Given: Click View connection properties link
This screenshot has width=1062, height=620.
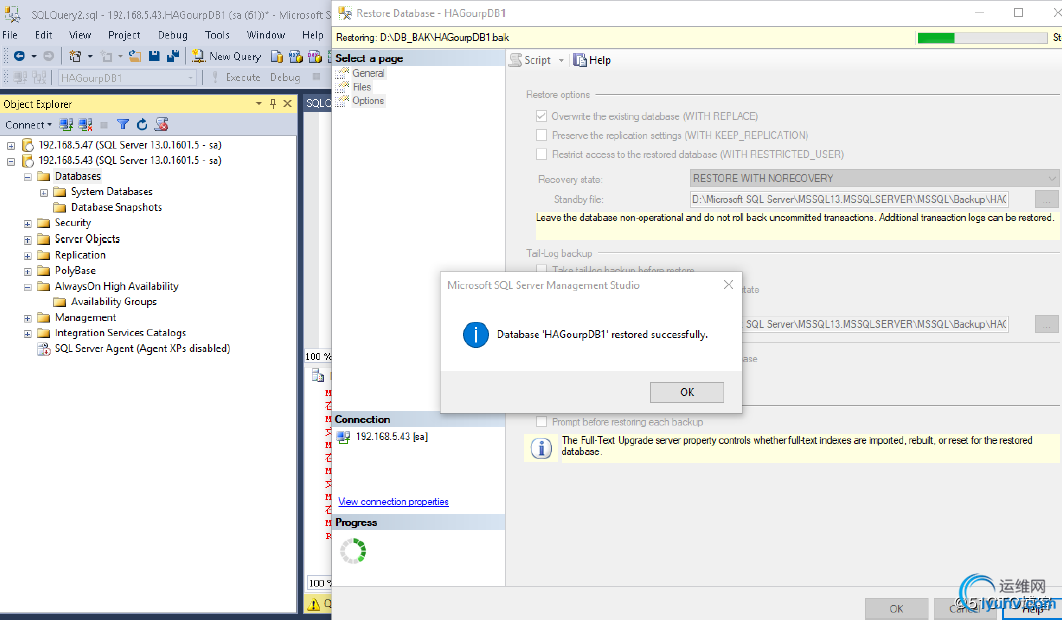Looking at the screenshot, I should pos(394,502).
